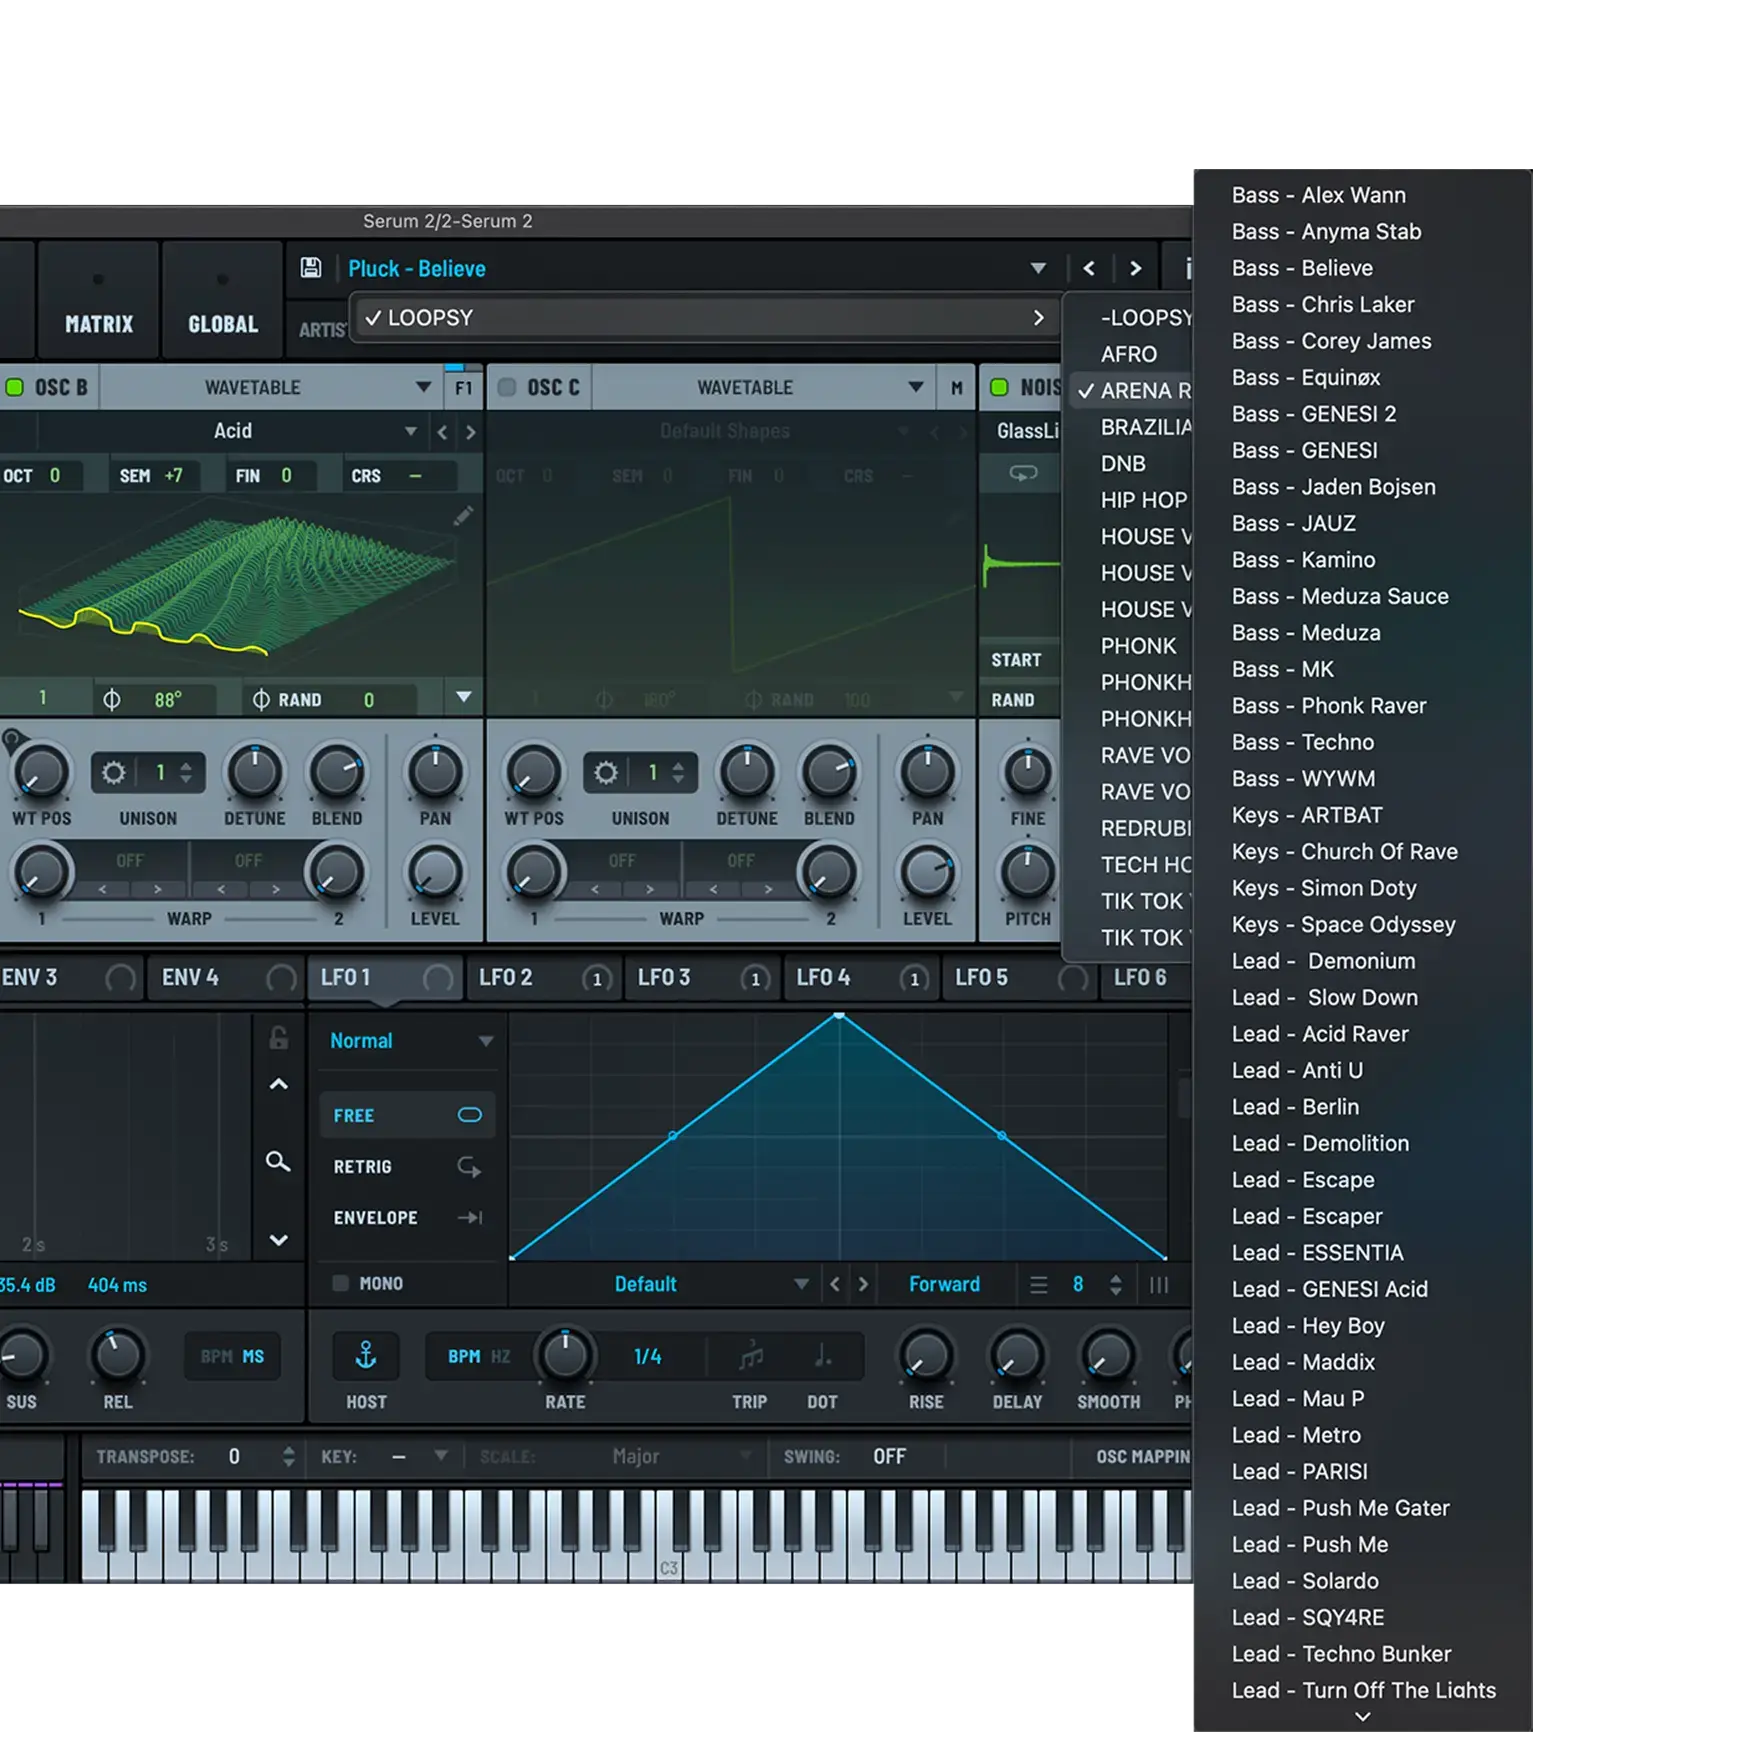
Task: Click the lock icon beside the envelope graph
Action: (278, 1039)
